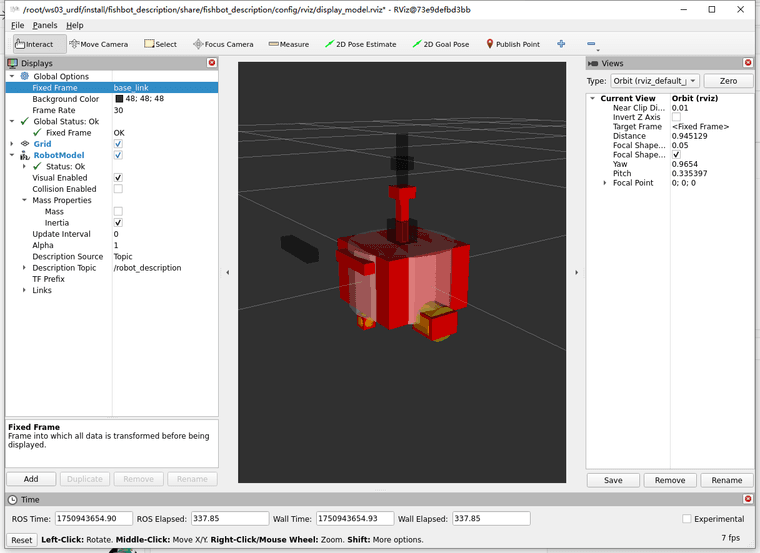Close the Displays panel
760x553 pixels.
pyautogui.click(x=212, y=63)
